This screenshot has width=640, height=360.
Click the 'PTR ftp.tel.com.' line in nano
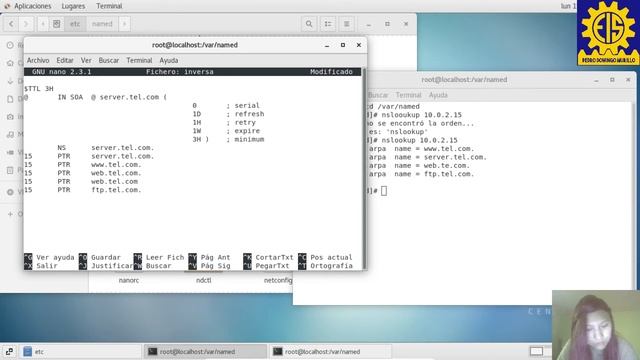[82, 190]
